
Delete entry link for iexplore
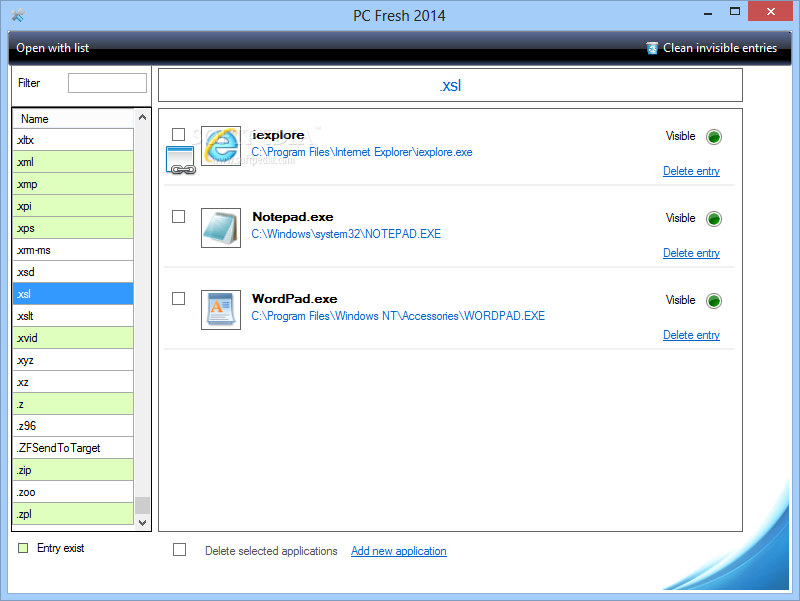tap(691, 171)
